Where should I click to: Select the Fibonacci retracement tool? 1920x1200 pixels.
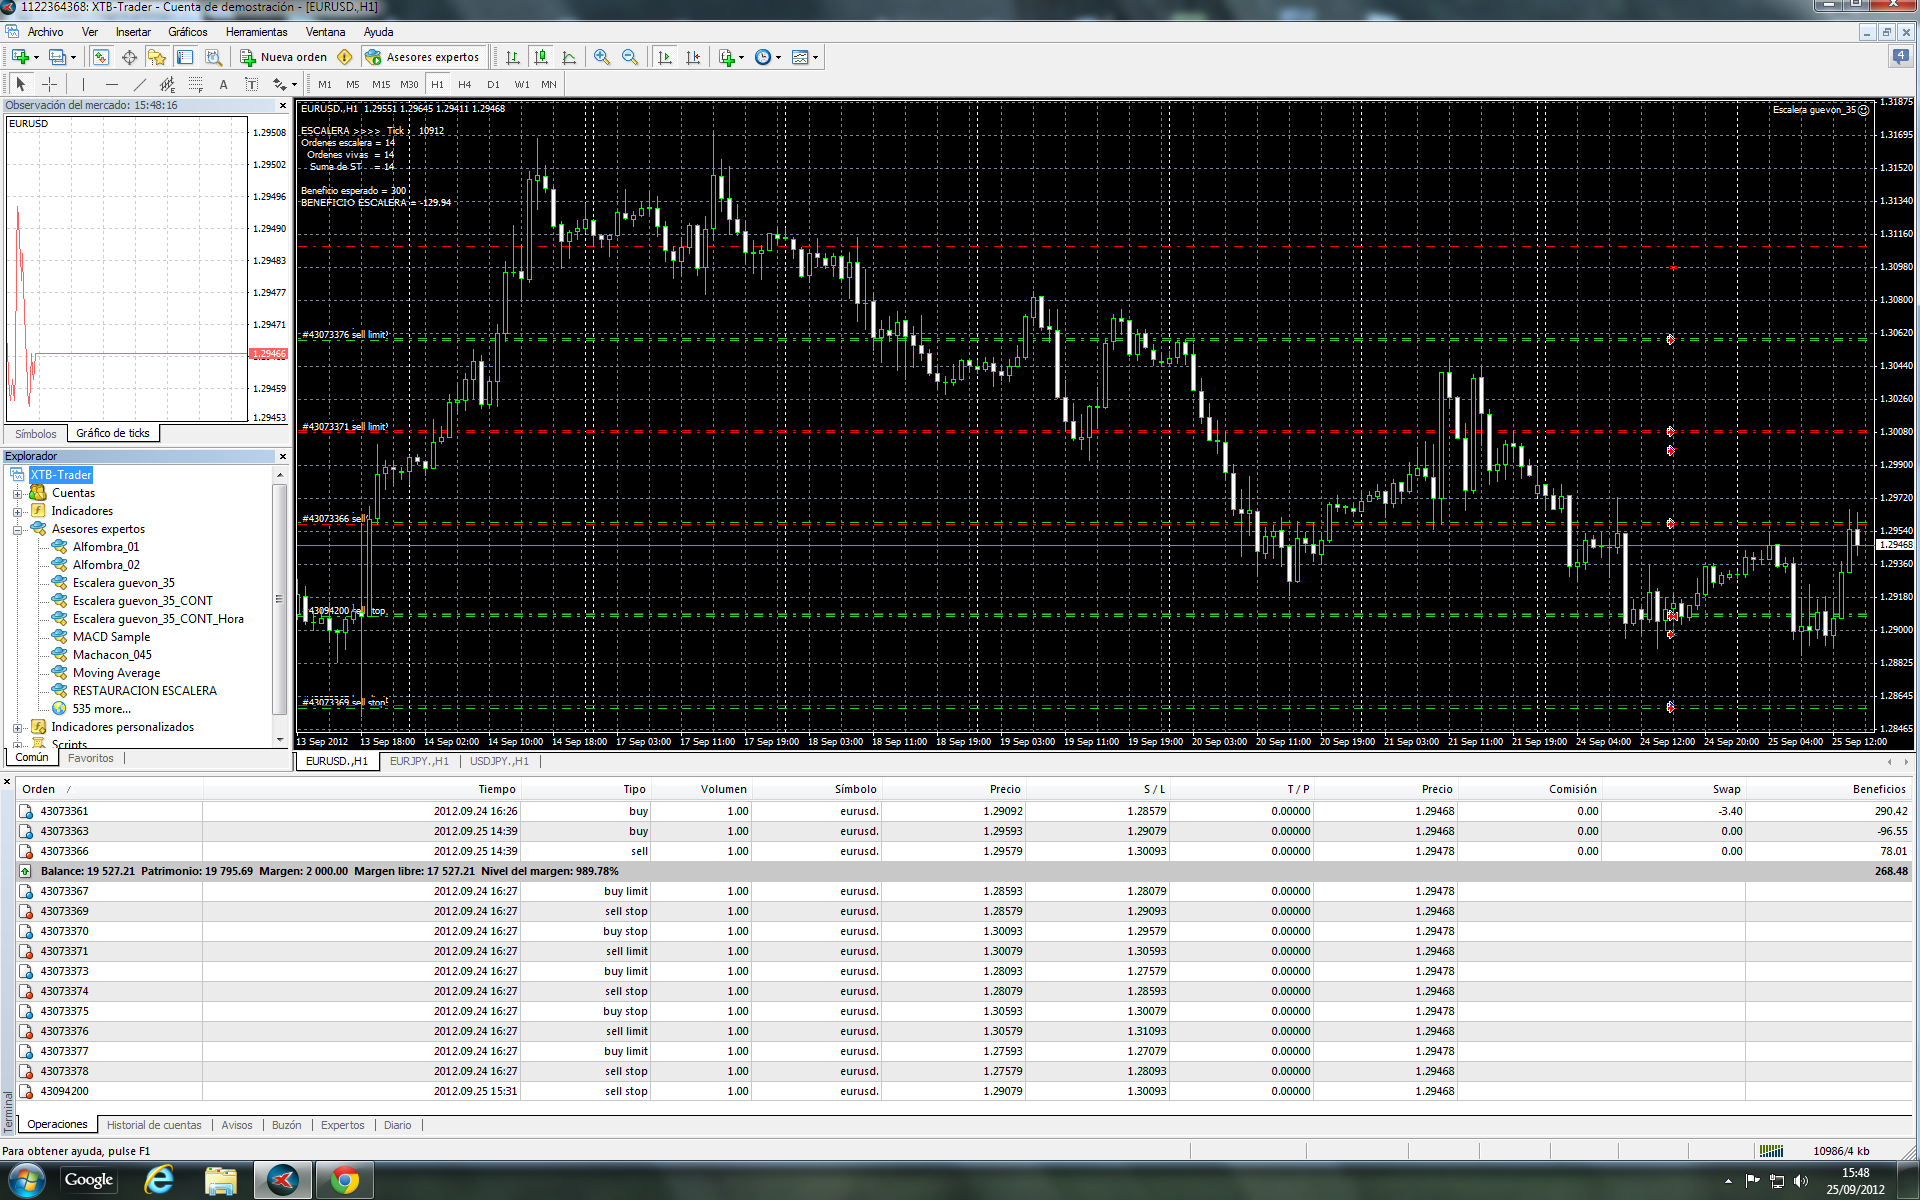pyautogui.click(x=196, y=84)
